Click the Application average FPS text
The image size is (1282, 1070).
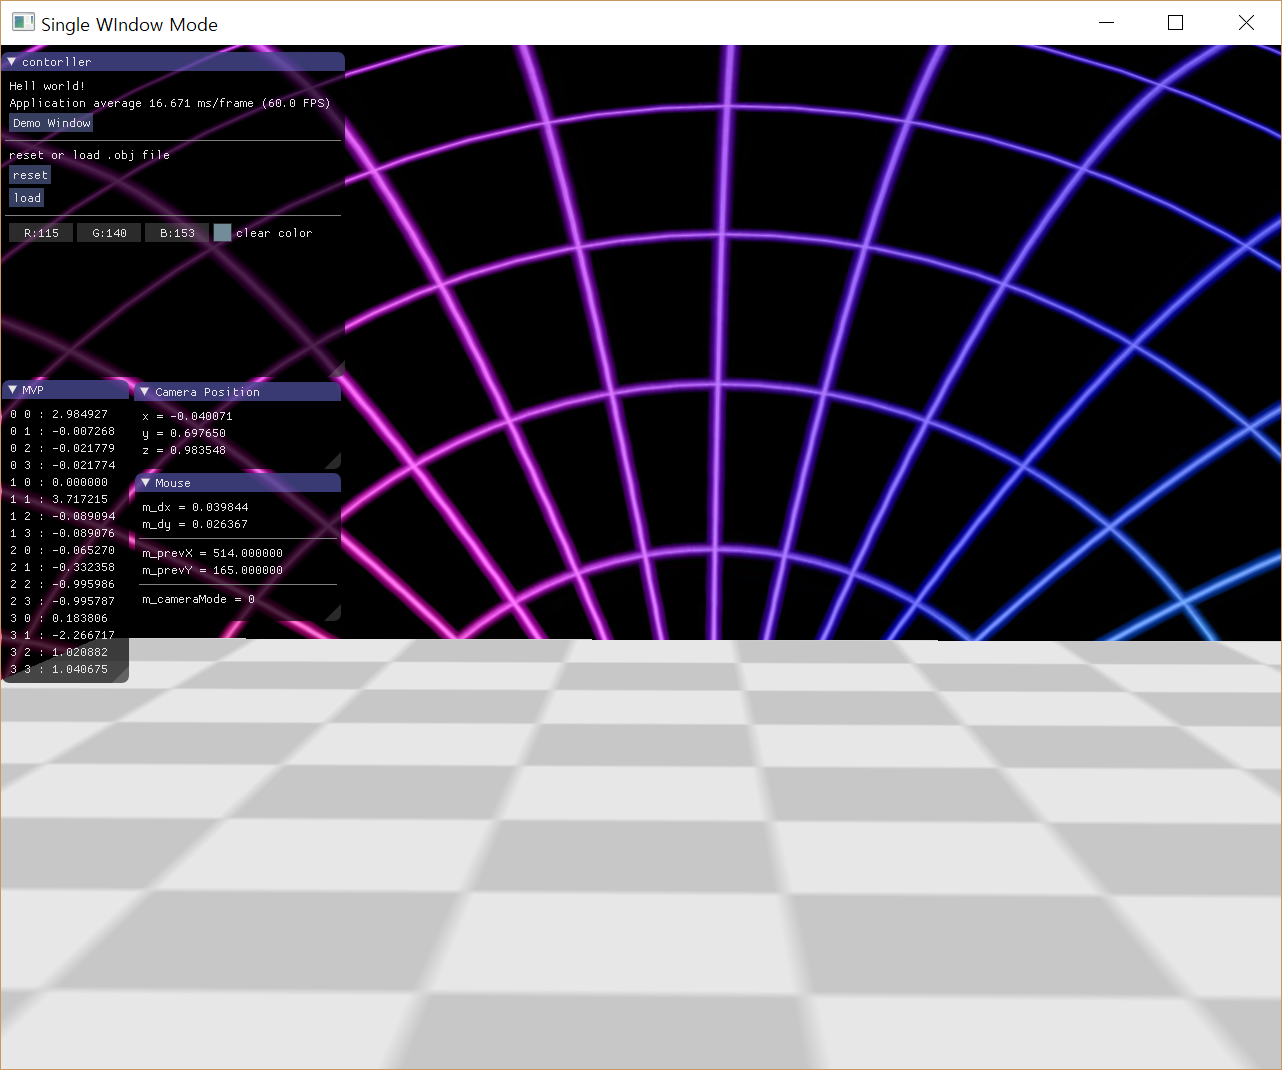pyautogui.click(x=170, y=103)
